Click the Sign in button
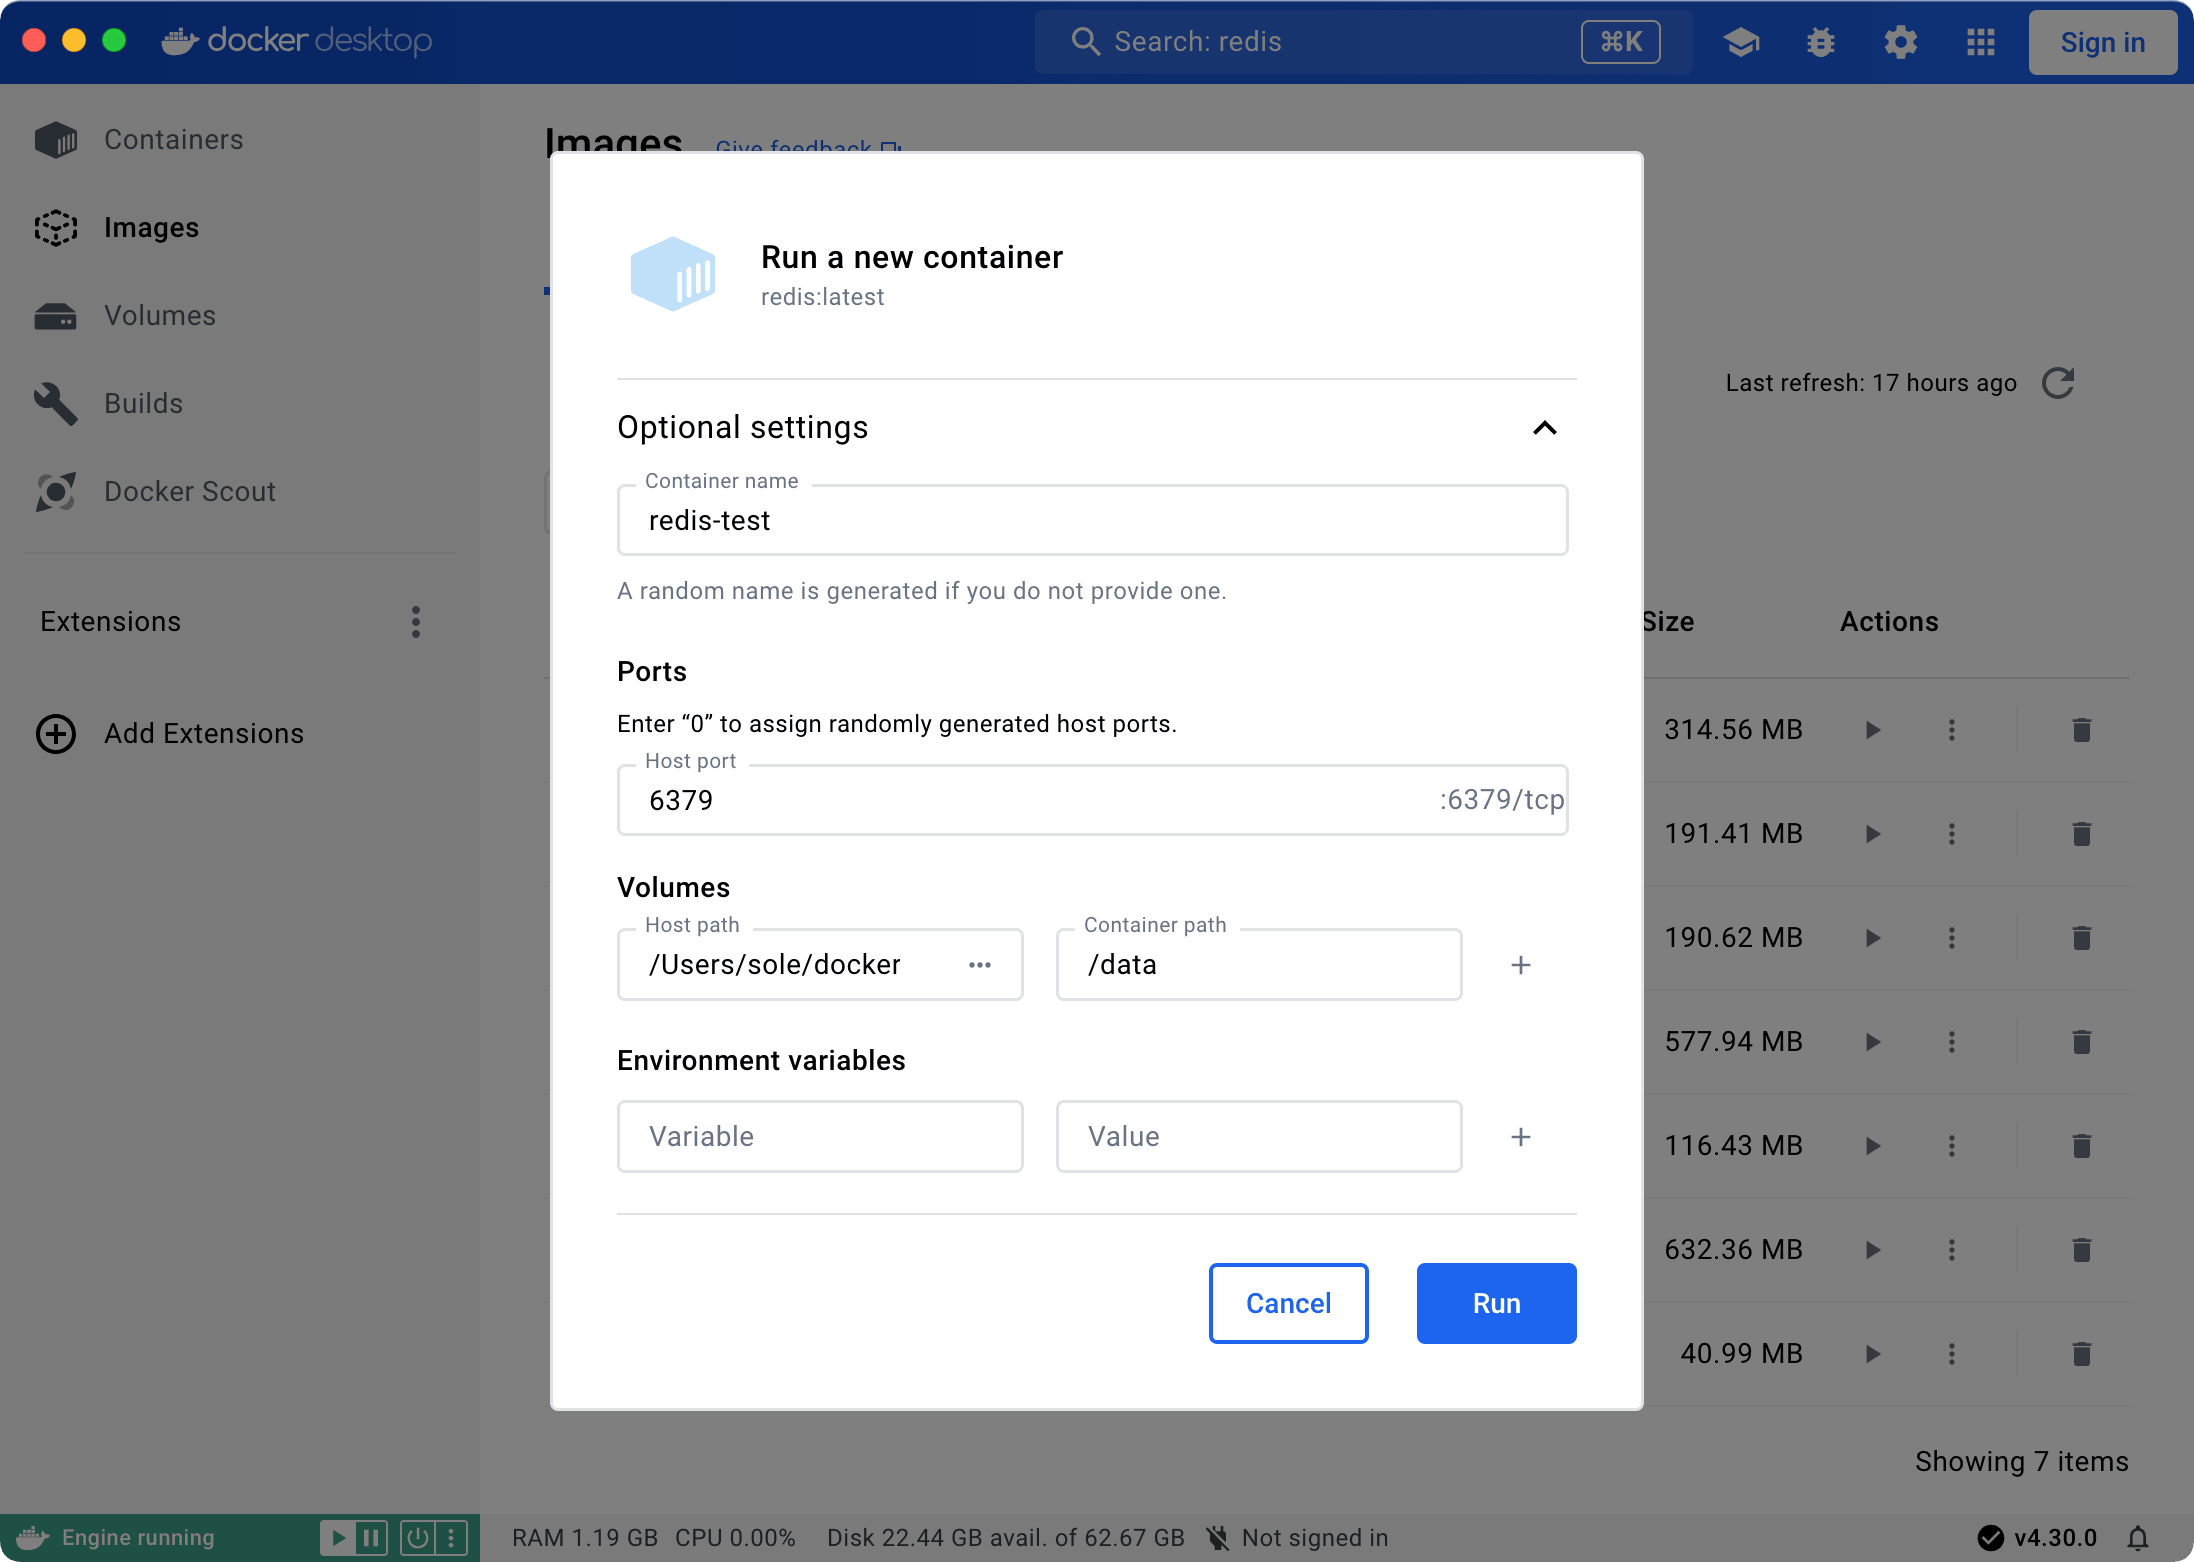Screen dimensions: 2194x1562 [x=2102, y=42]
